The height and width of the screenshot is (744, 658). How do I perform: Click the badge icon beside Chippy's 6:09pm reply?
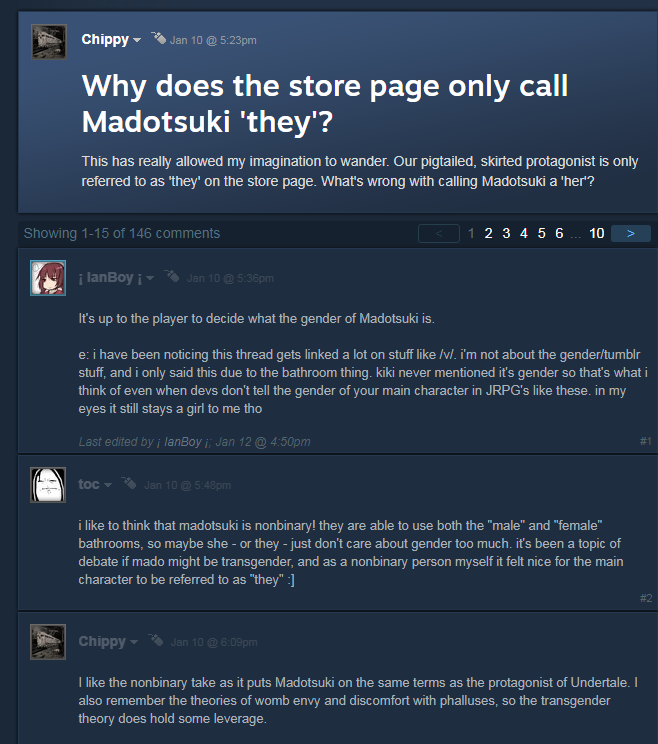156,640
